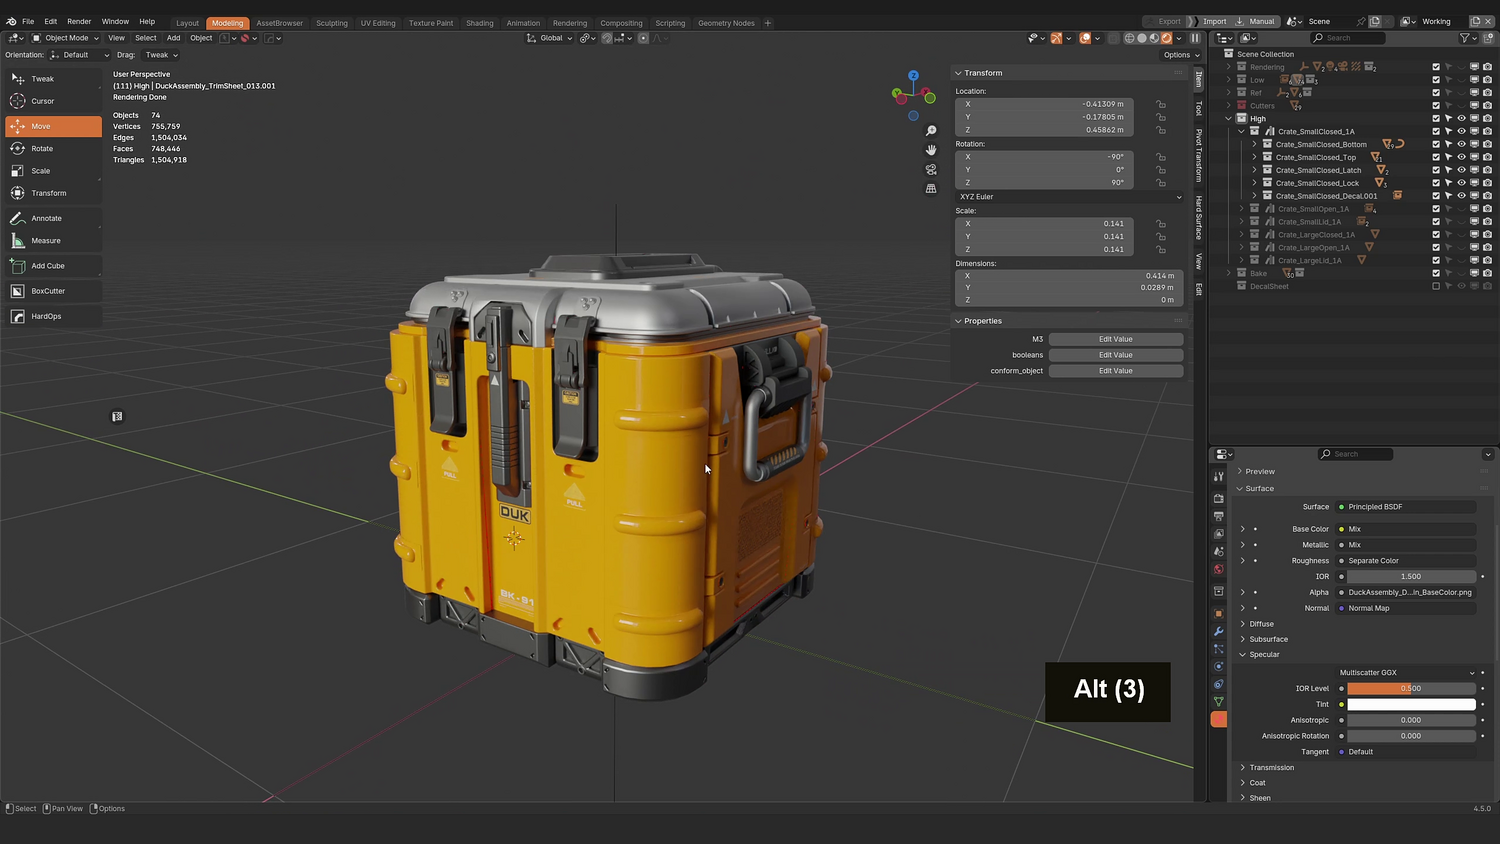Click Edit Value for M3 property
The width and height of the screenshot is (1500, 844).
click(1116, 339)
